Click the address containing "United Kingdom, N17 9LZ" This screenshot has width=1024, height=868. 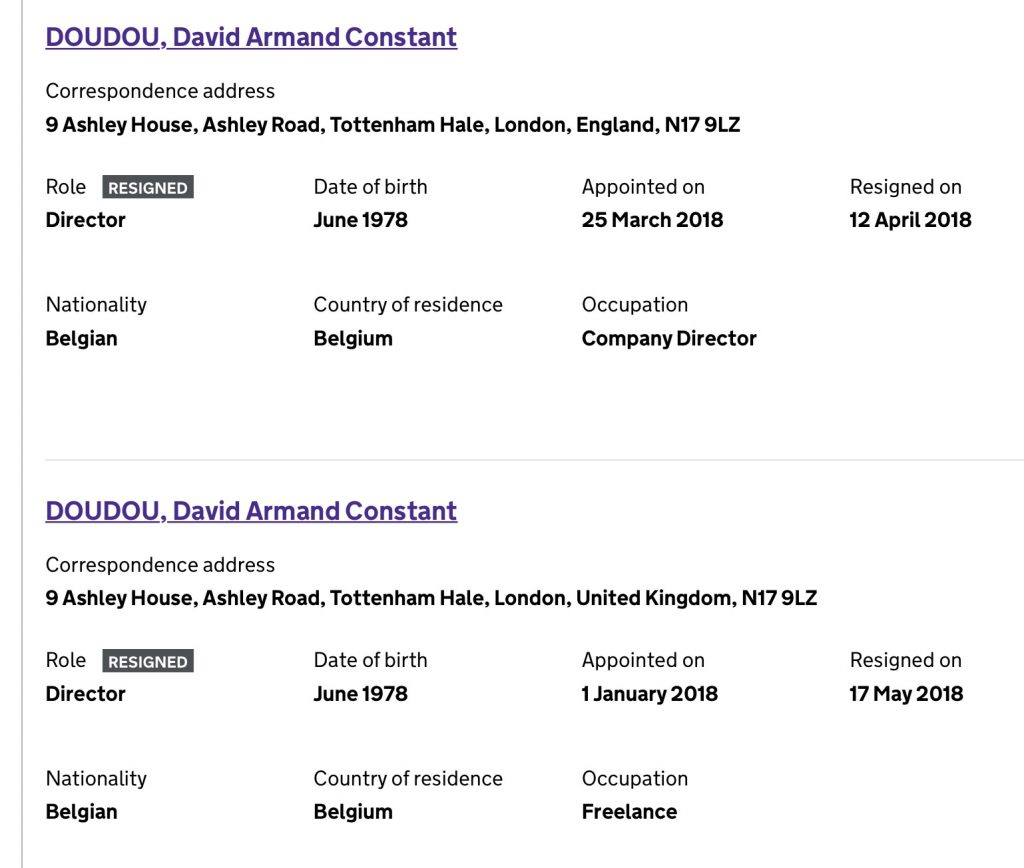pos(431,599)
